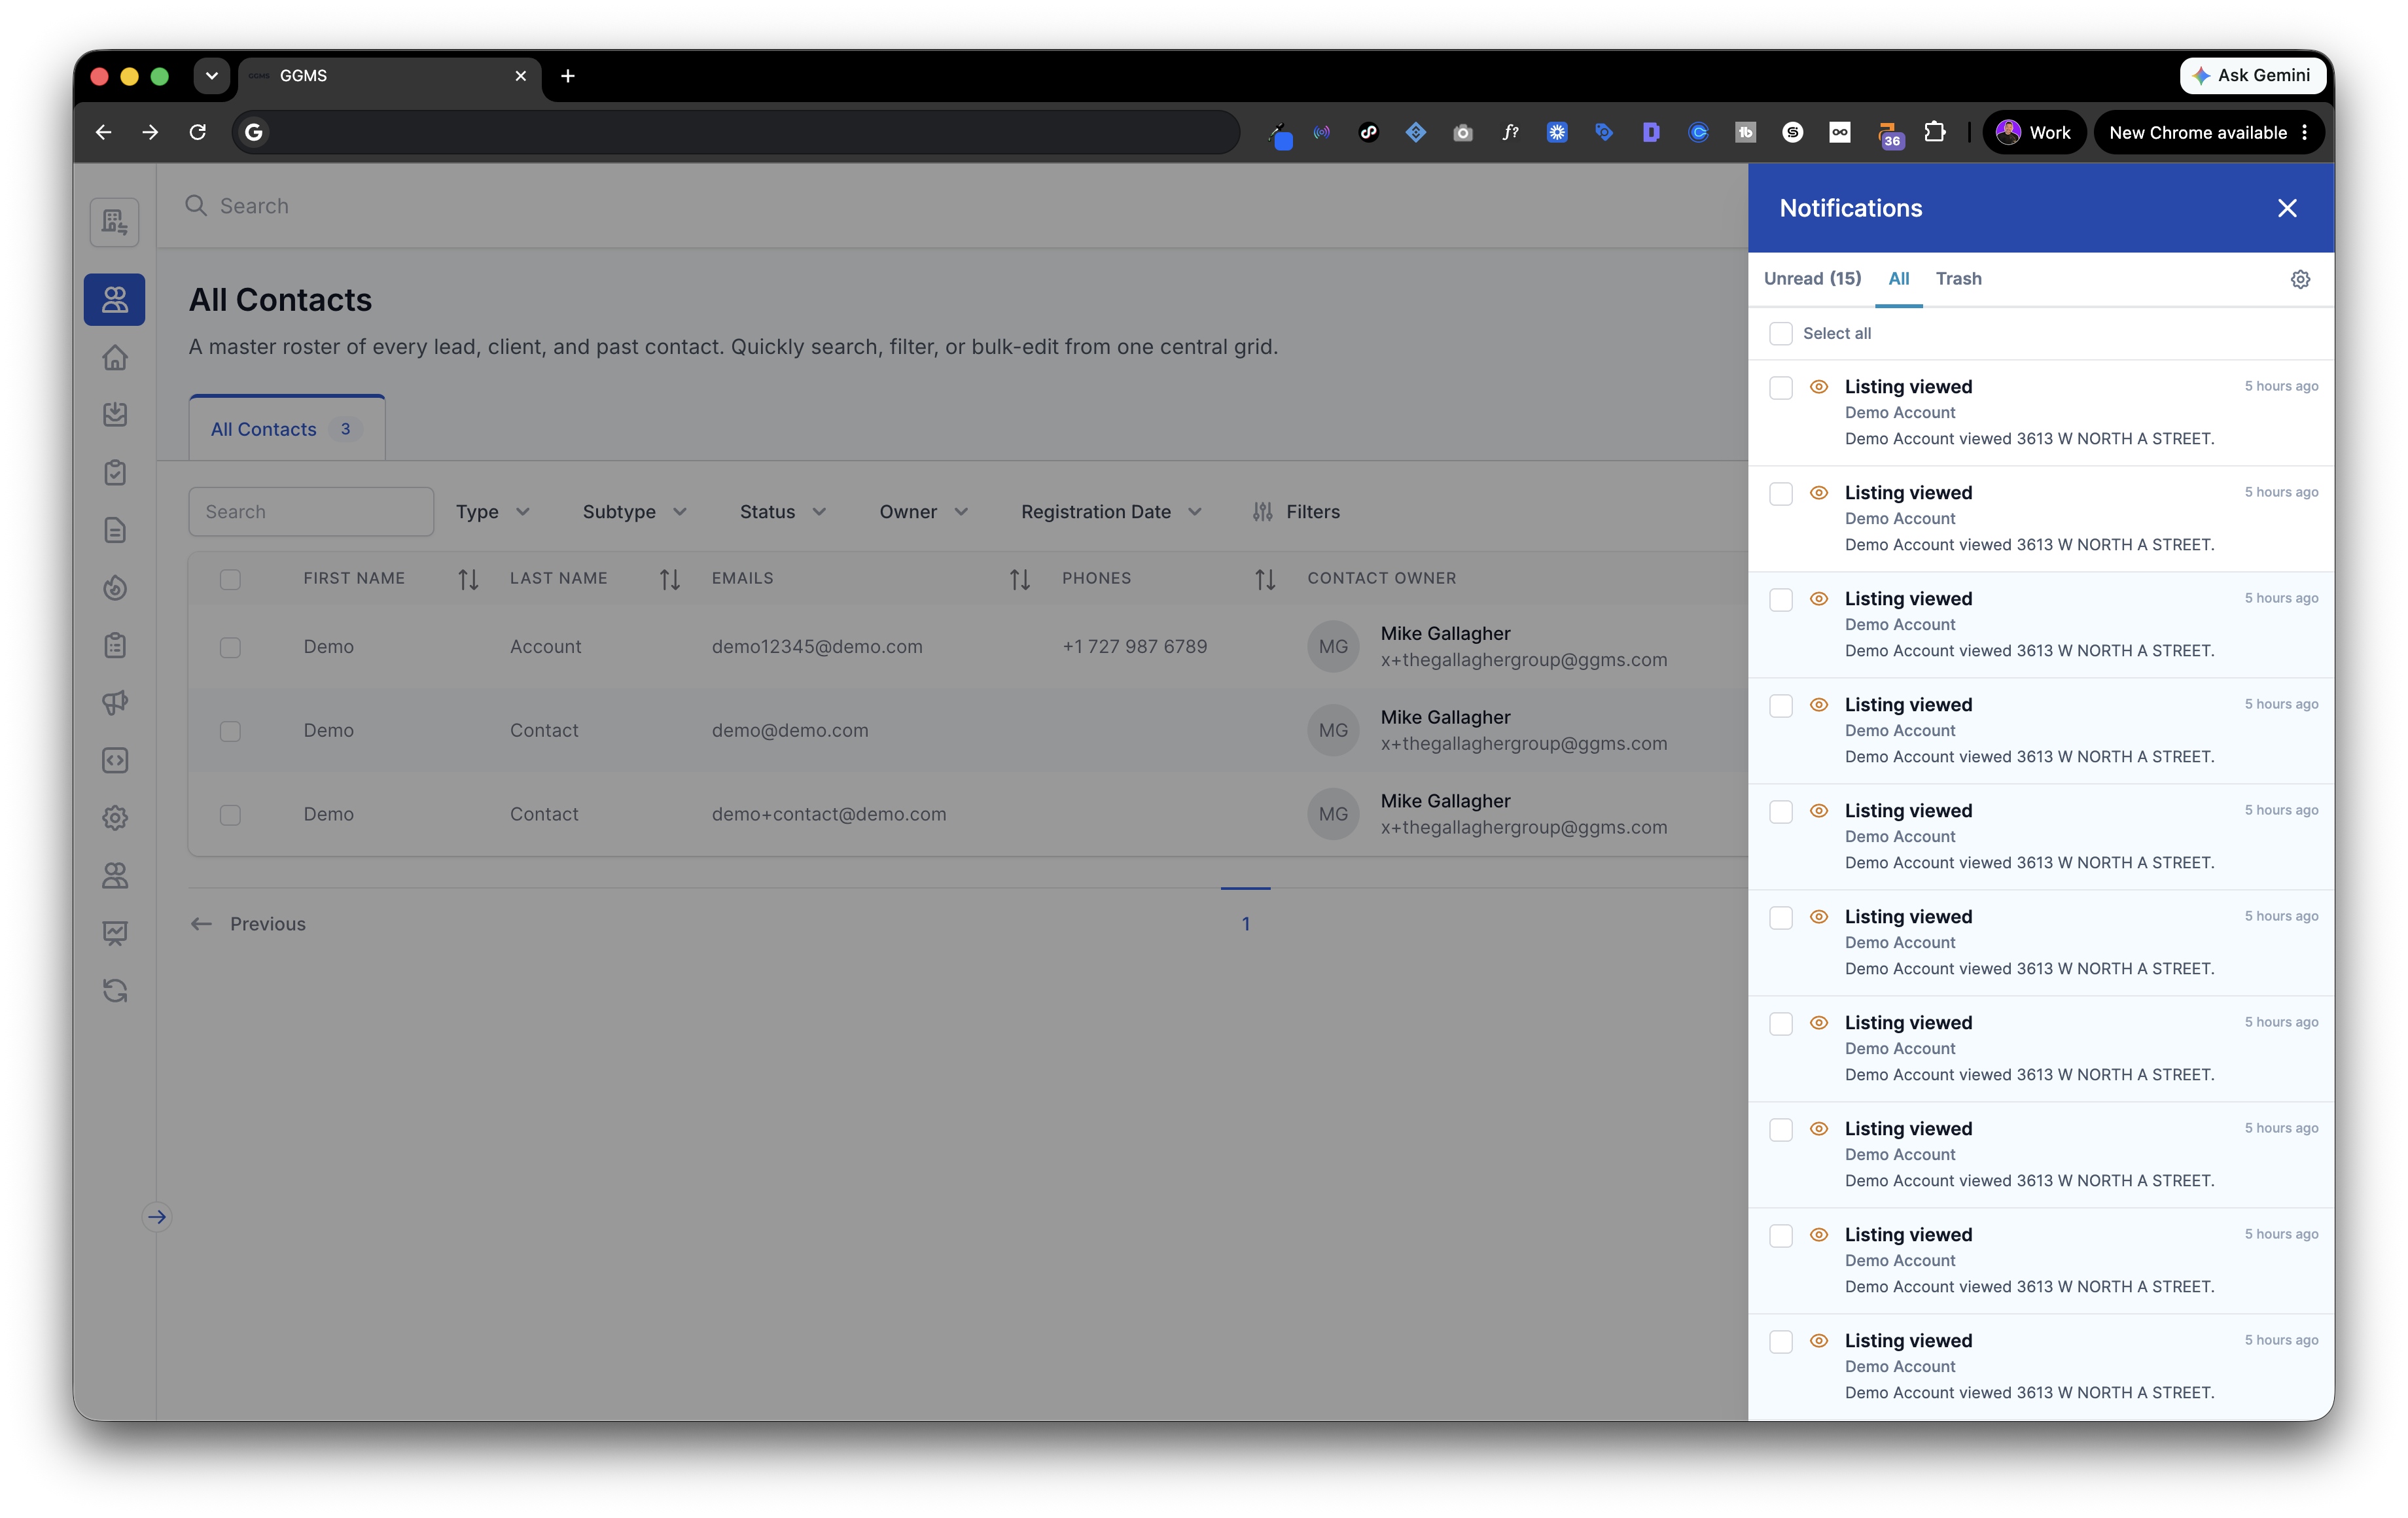This screenshot has height=1518, width=2408.
Task: Click the camera screenshot extension icon
Action: point(1463,132)
